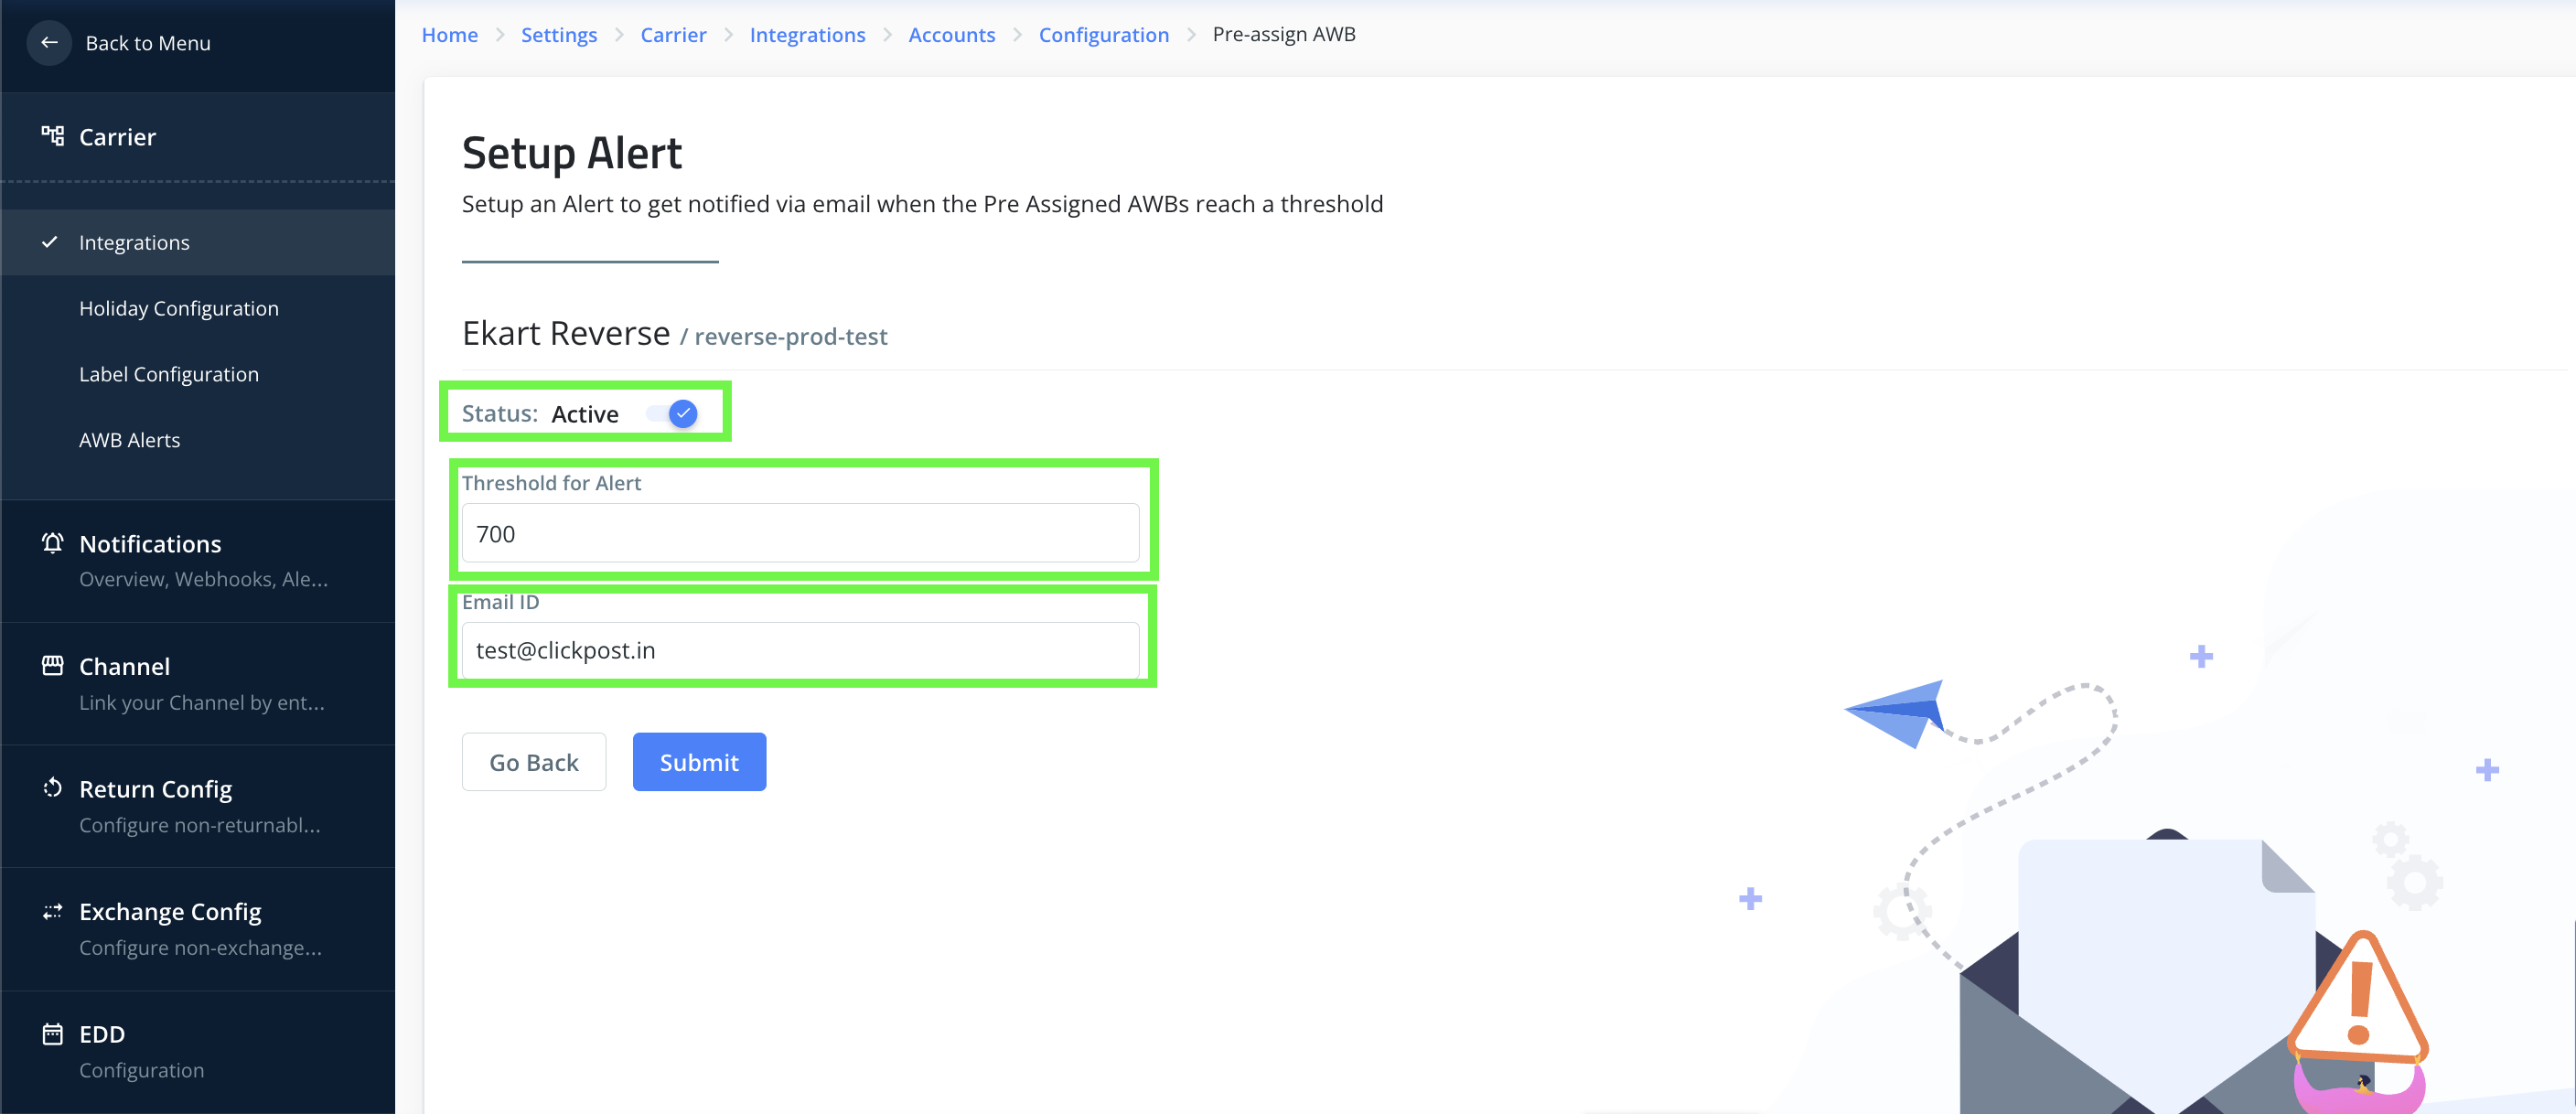Screen dimensions: 2576x1114
Task: Go to Integrations in the breadcrumb
Action: 807,35
